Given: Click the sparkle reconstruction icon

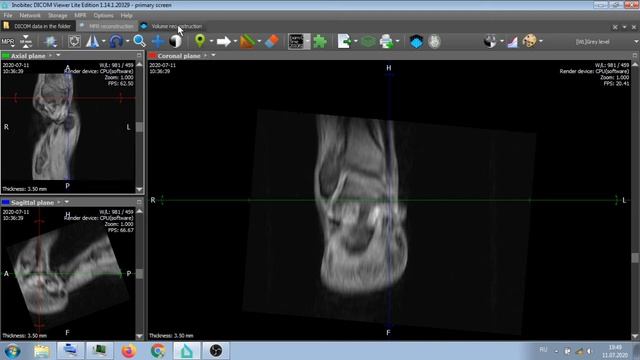Looking at the screenshot, I should tap(51, 42).
